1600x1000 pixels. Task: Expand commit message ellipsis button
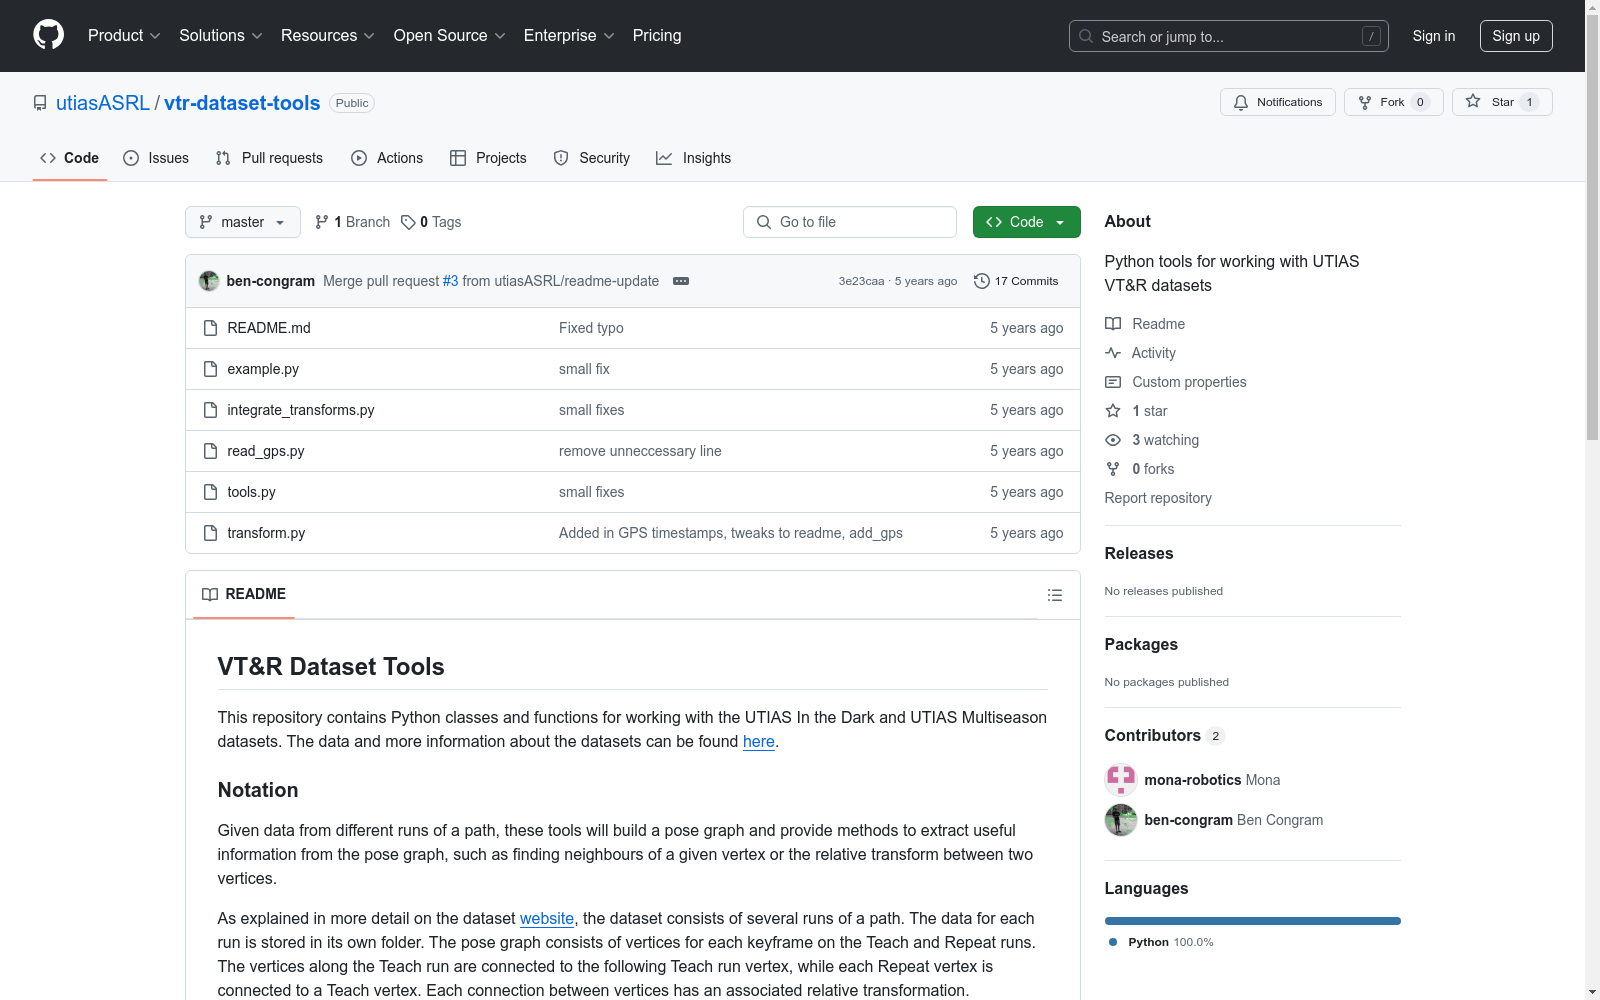point(681,281)
